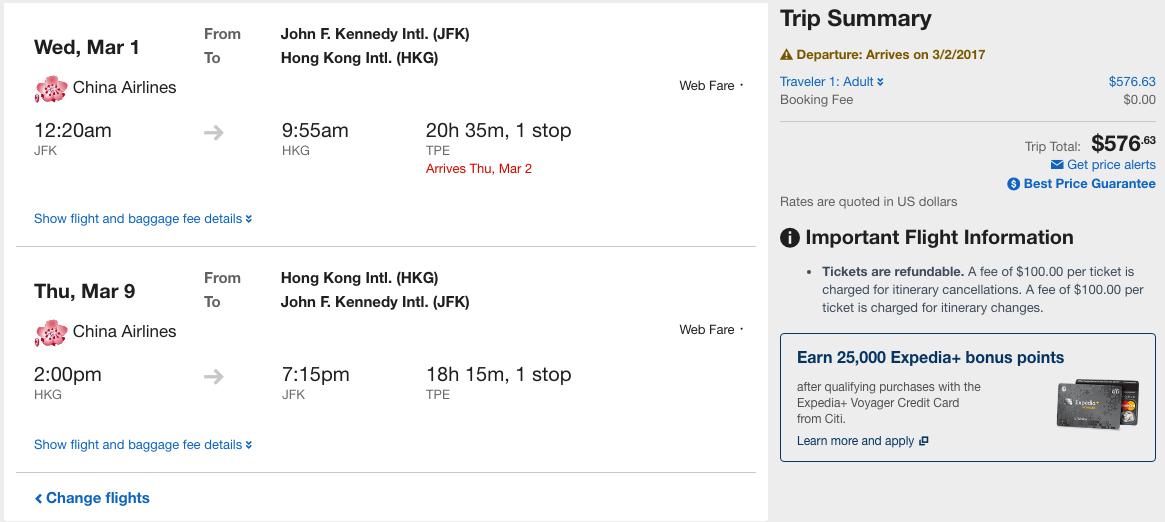Click the Web Fare label on the outbound flight
Viewport: 1165px width, 522px height.
pyautogui.click(x=707, y=86)
